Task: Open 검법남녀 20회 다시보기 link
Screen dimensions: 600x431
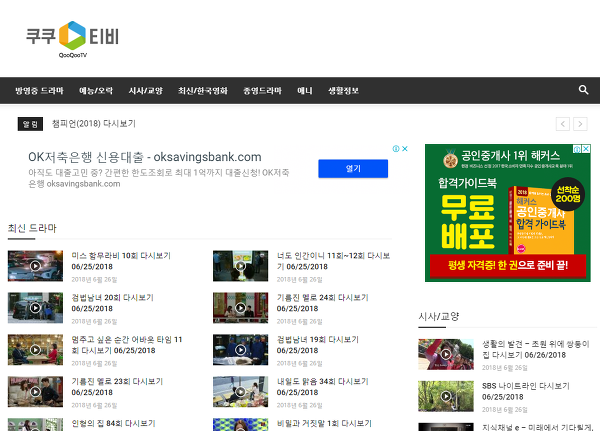Action: [x=112, y=303]
